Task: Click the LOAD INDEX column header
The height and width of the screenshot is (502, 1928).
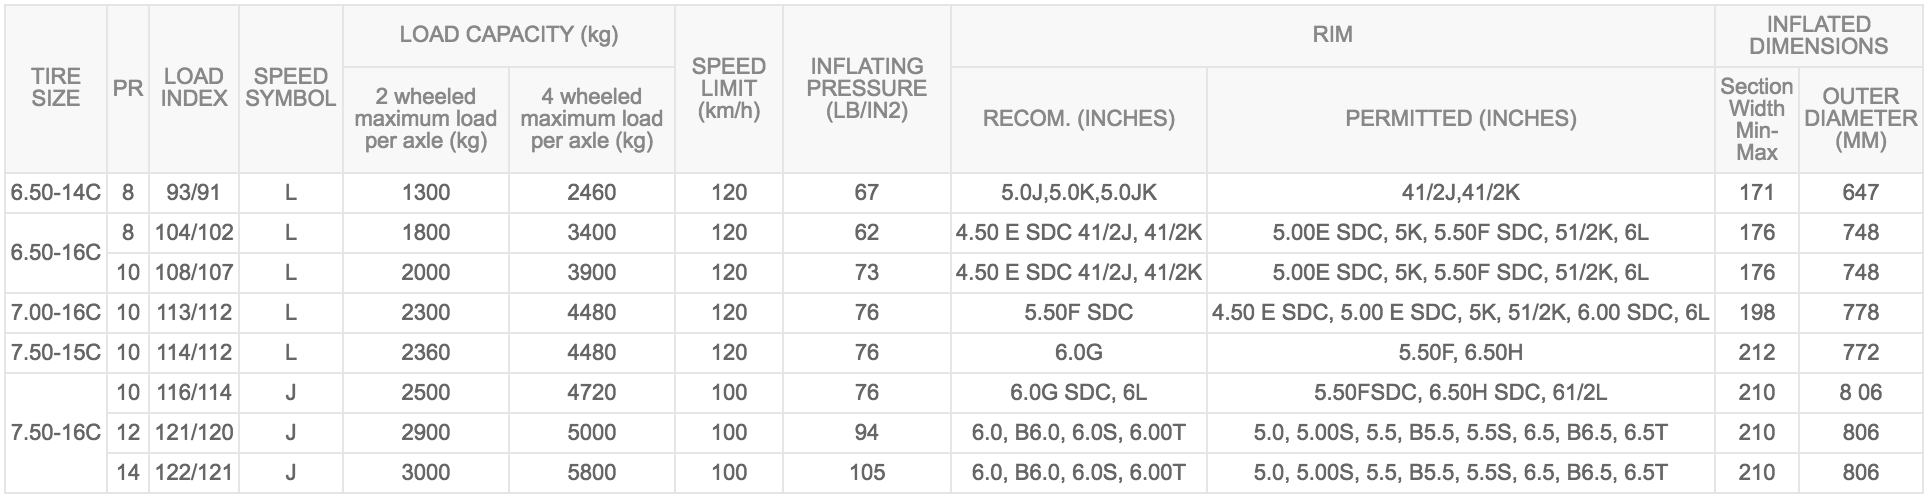Action: click(x=193, y=88)
